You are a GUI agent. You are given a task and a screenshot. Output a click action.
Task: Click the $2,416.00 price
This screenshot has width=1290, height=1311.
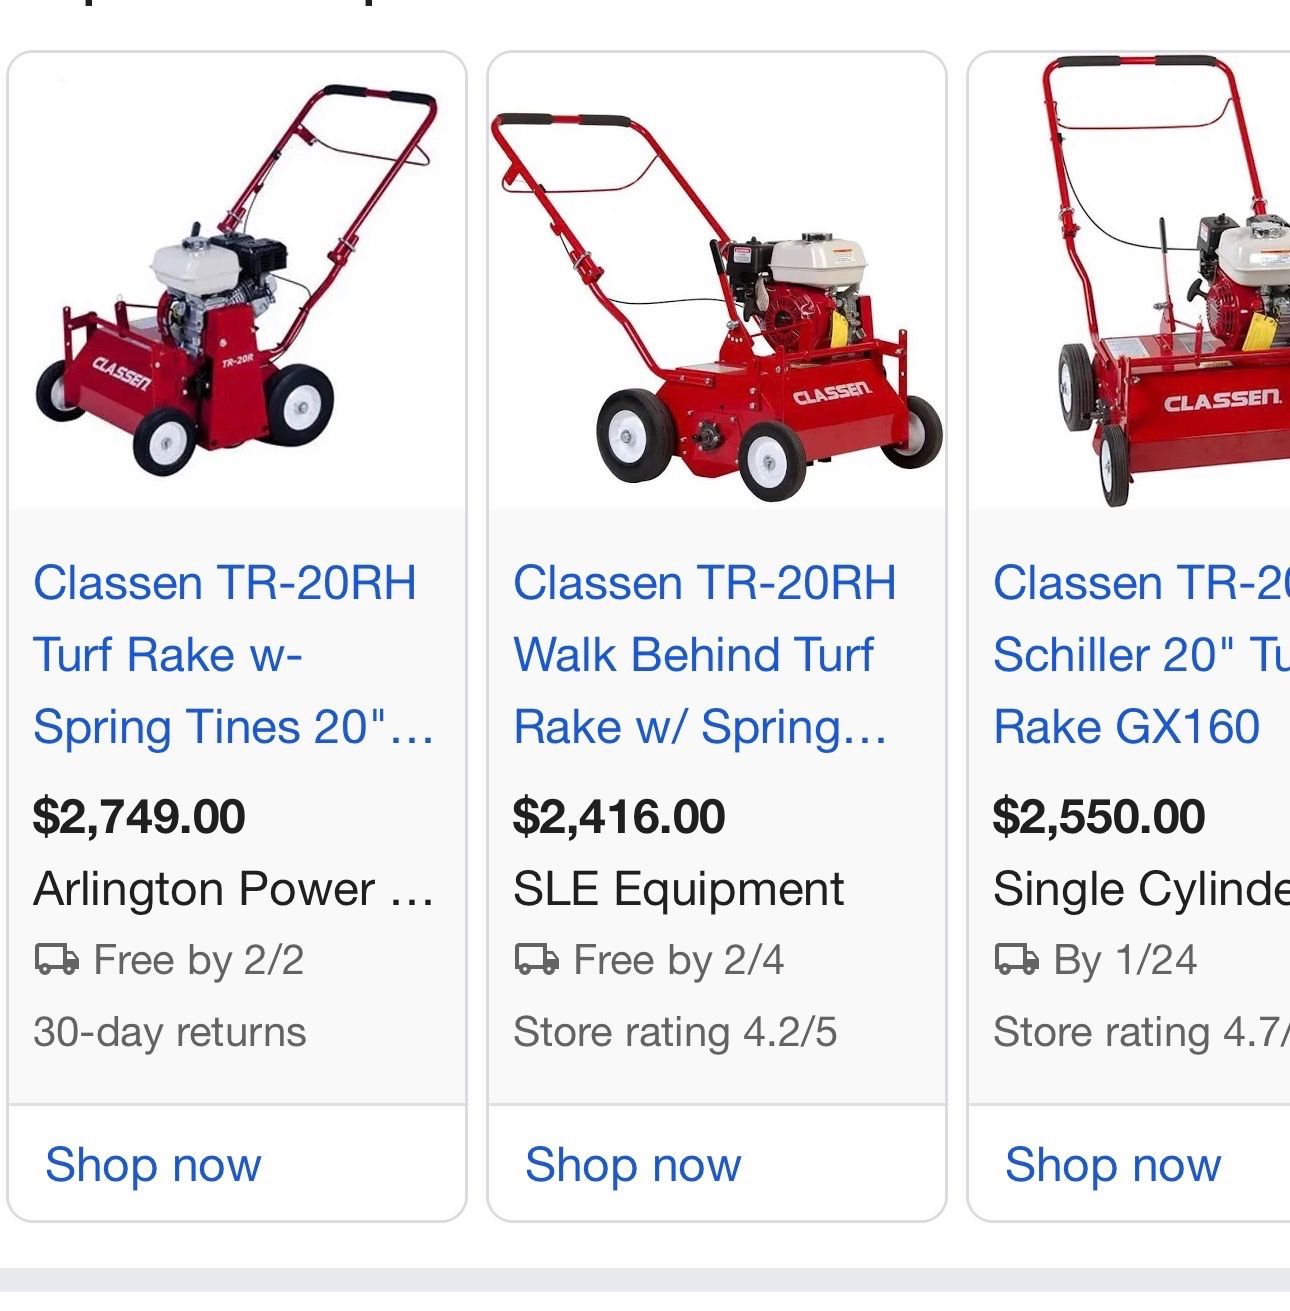(x=619, y=816)
